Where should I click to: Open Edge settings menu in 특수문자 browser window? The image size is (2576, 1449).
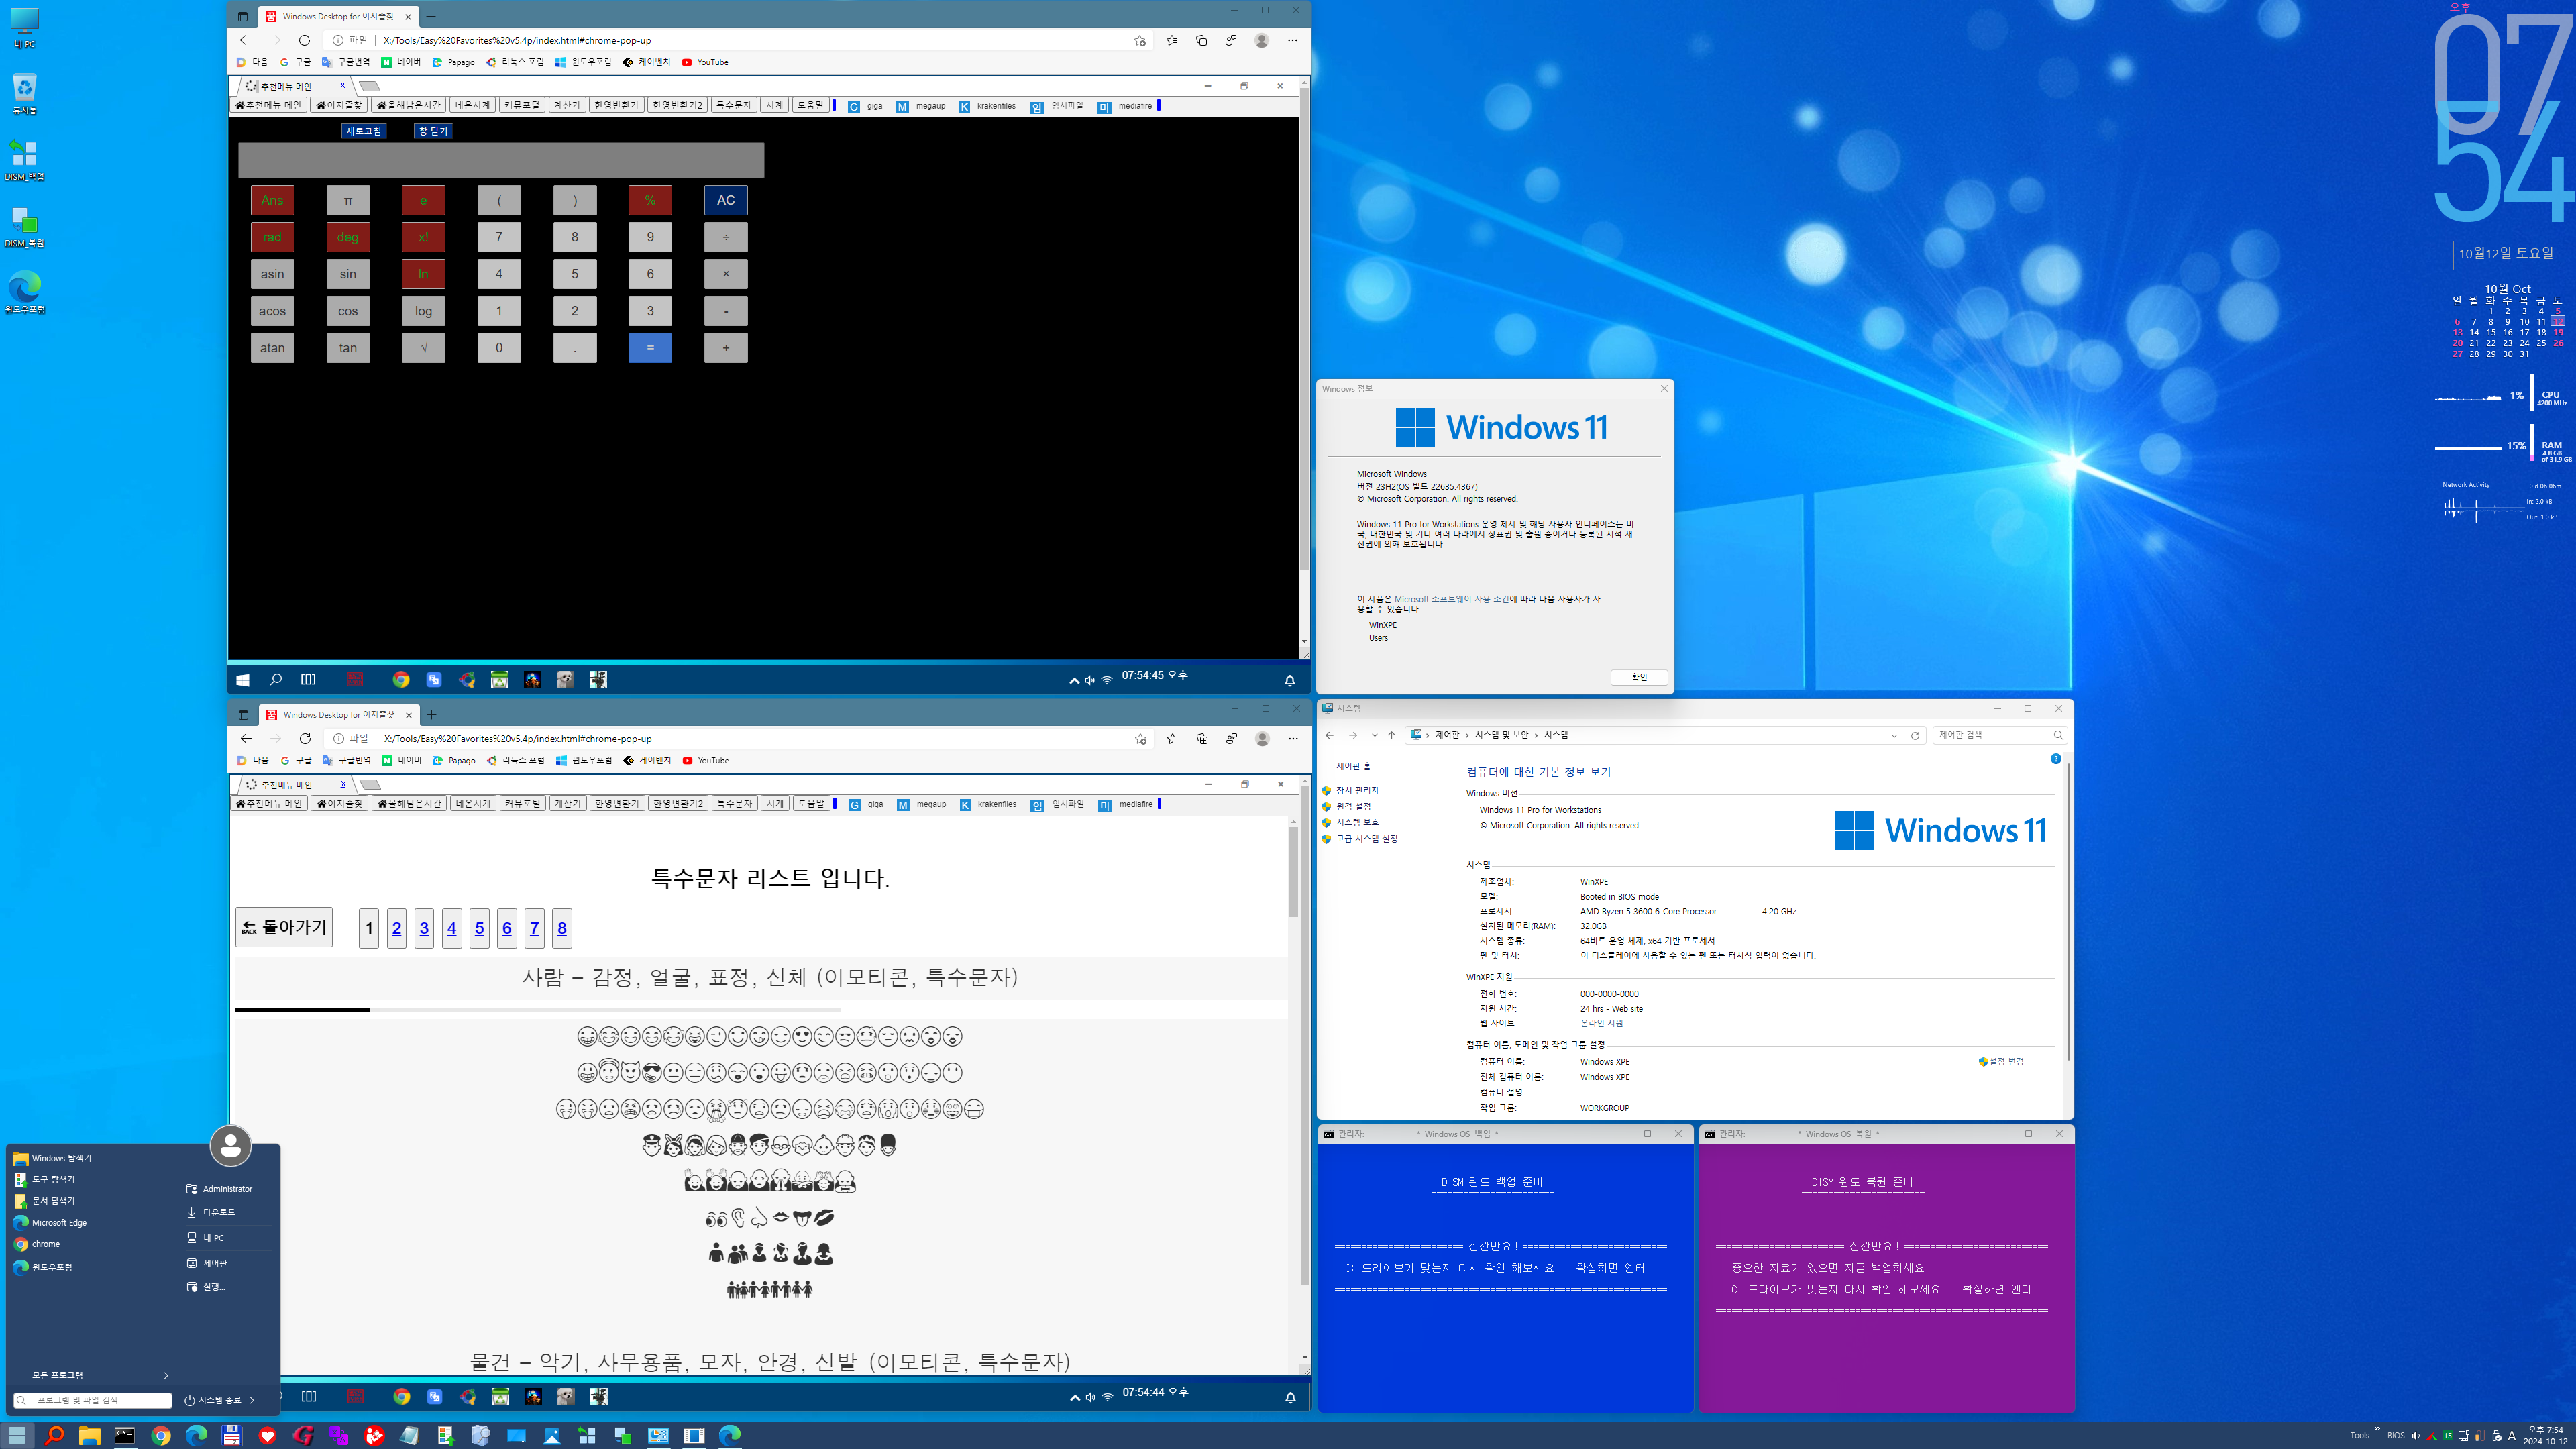(x=1293, y=738)
